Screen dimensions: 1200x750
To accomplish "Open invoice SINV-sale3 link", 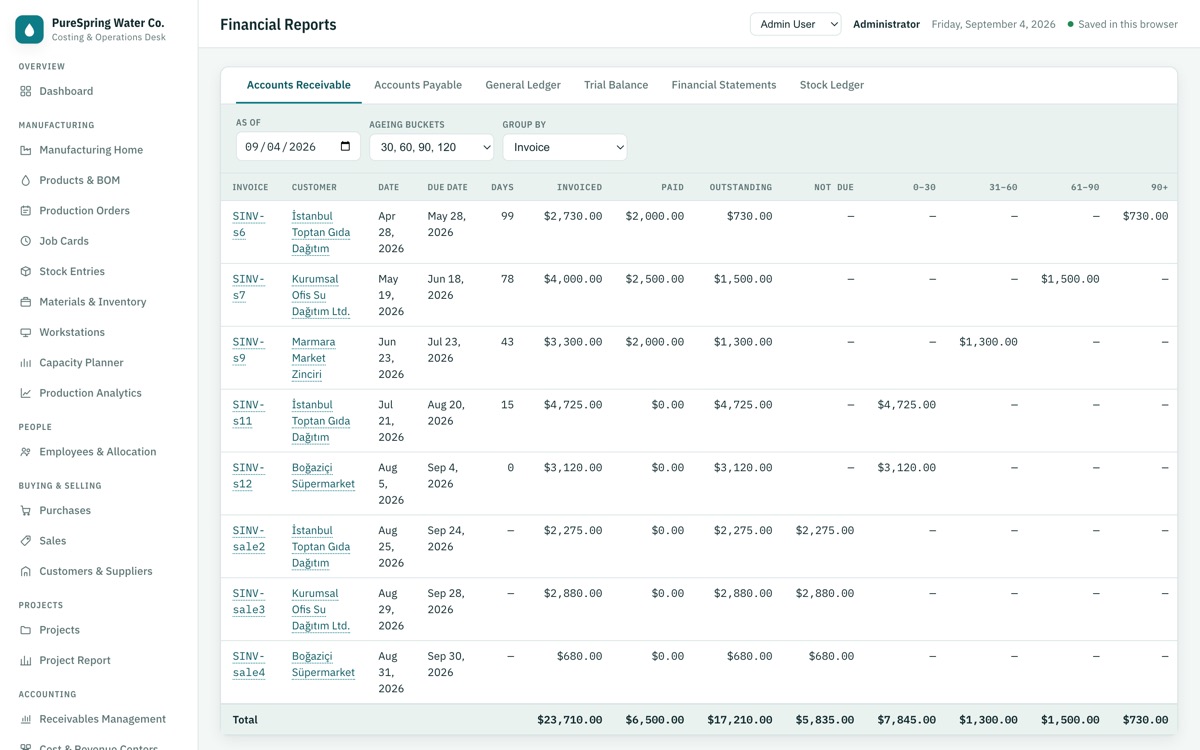I will pyautogui.click(x=249, y=602).
